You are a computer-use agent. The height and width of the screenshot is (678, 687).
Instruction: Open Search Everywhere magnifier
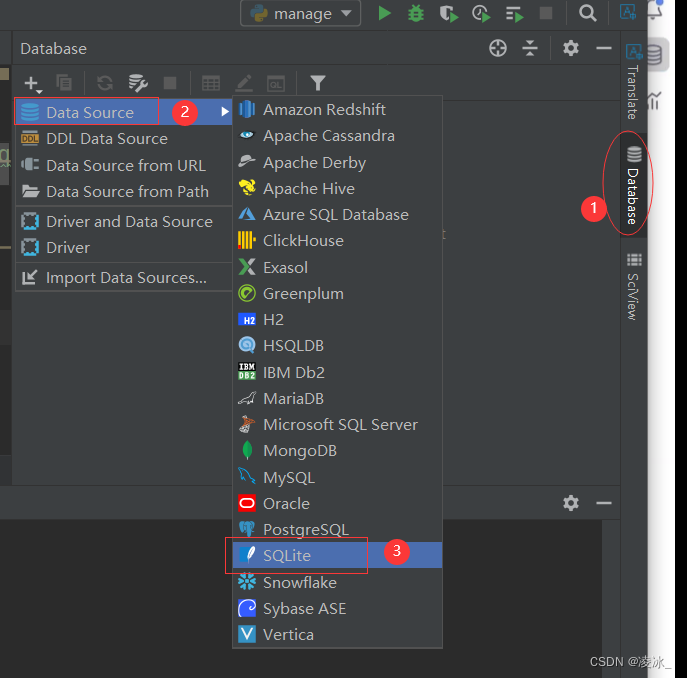pos(587,13)
